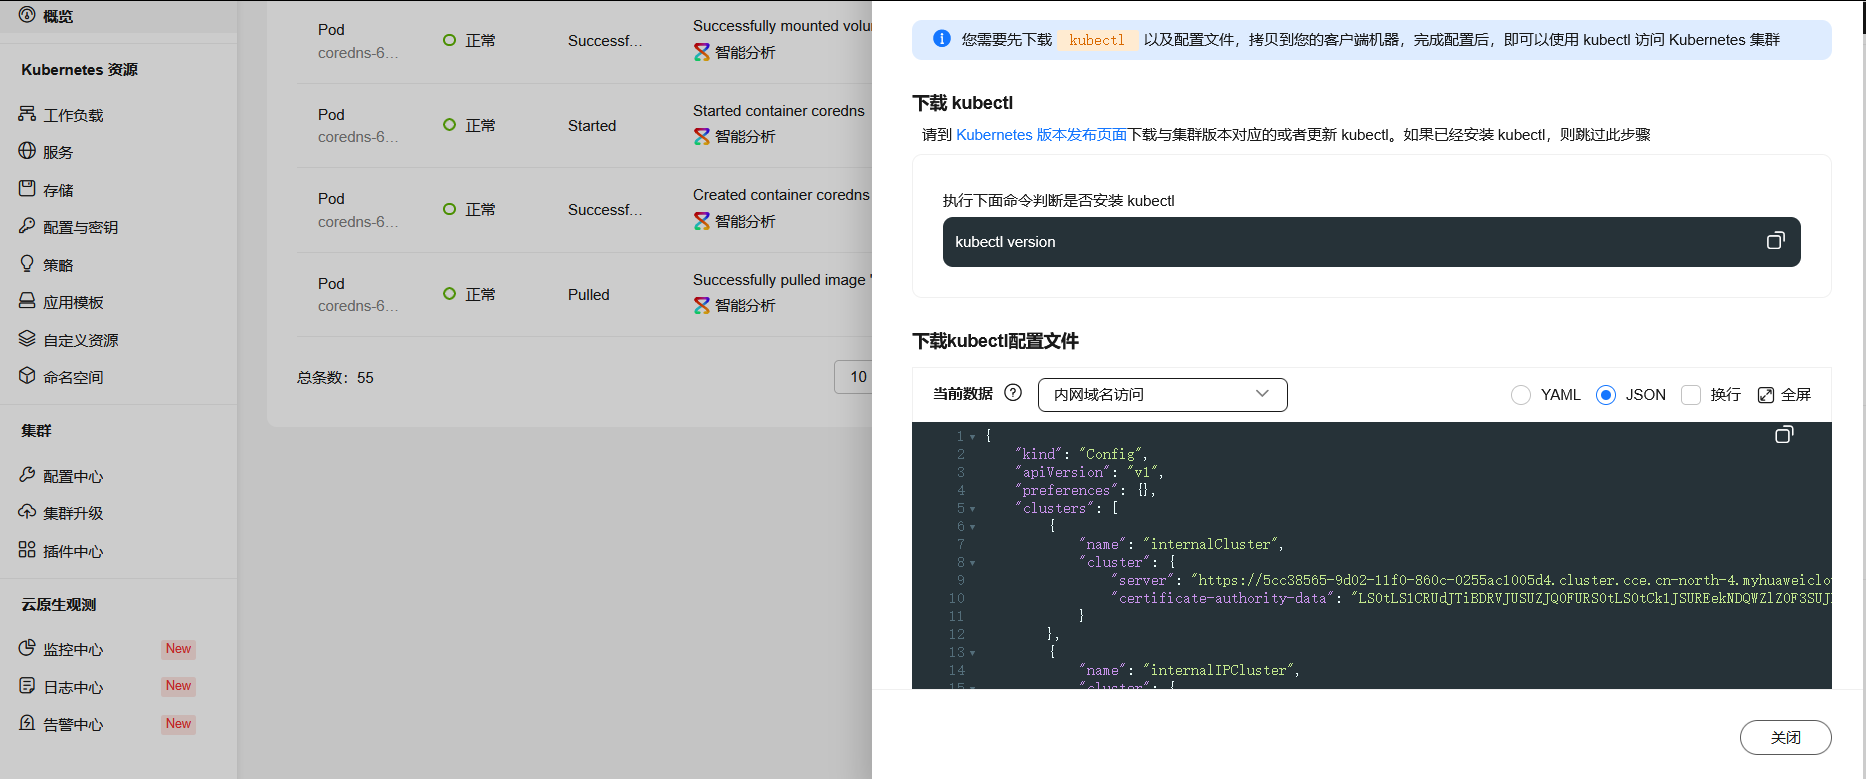Click the 插件中心 grid icon

(27, 550)
